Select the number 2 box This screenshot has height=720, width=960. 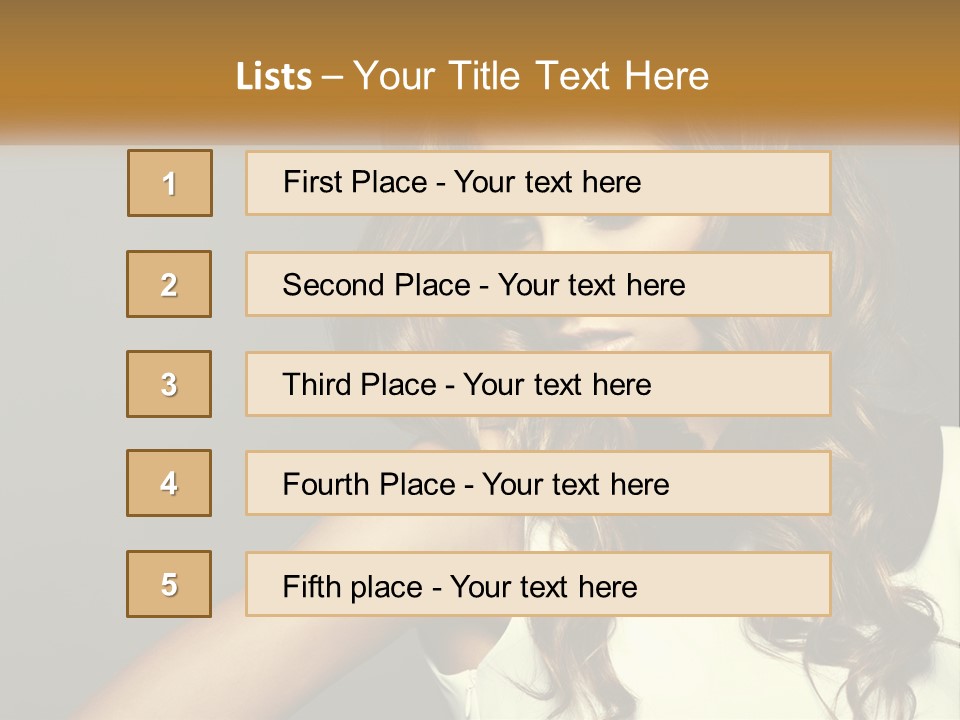[x=169, y=284]
